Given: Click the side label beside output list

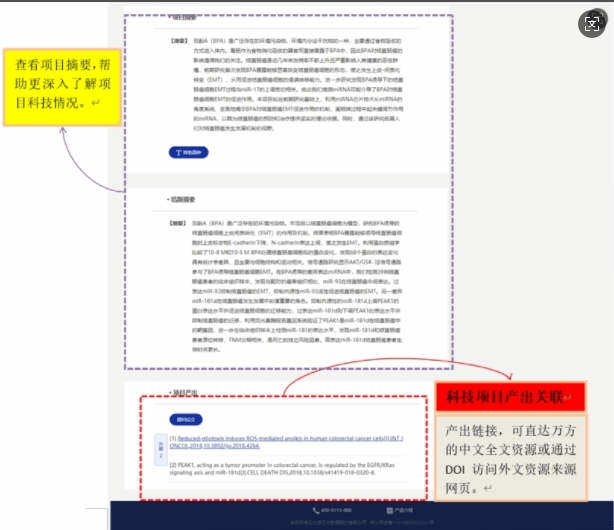Looking at the screenshot, I should point(158,450).
